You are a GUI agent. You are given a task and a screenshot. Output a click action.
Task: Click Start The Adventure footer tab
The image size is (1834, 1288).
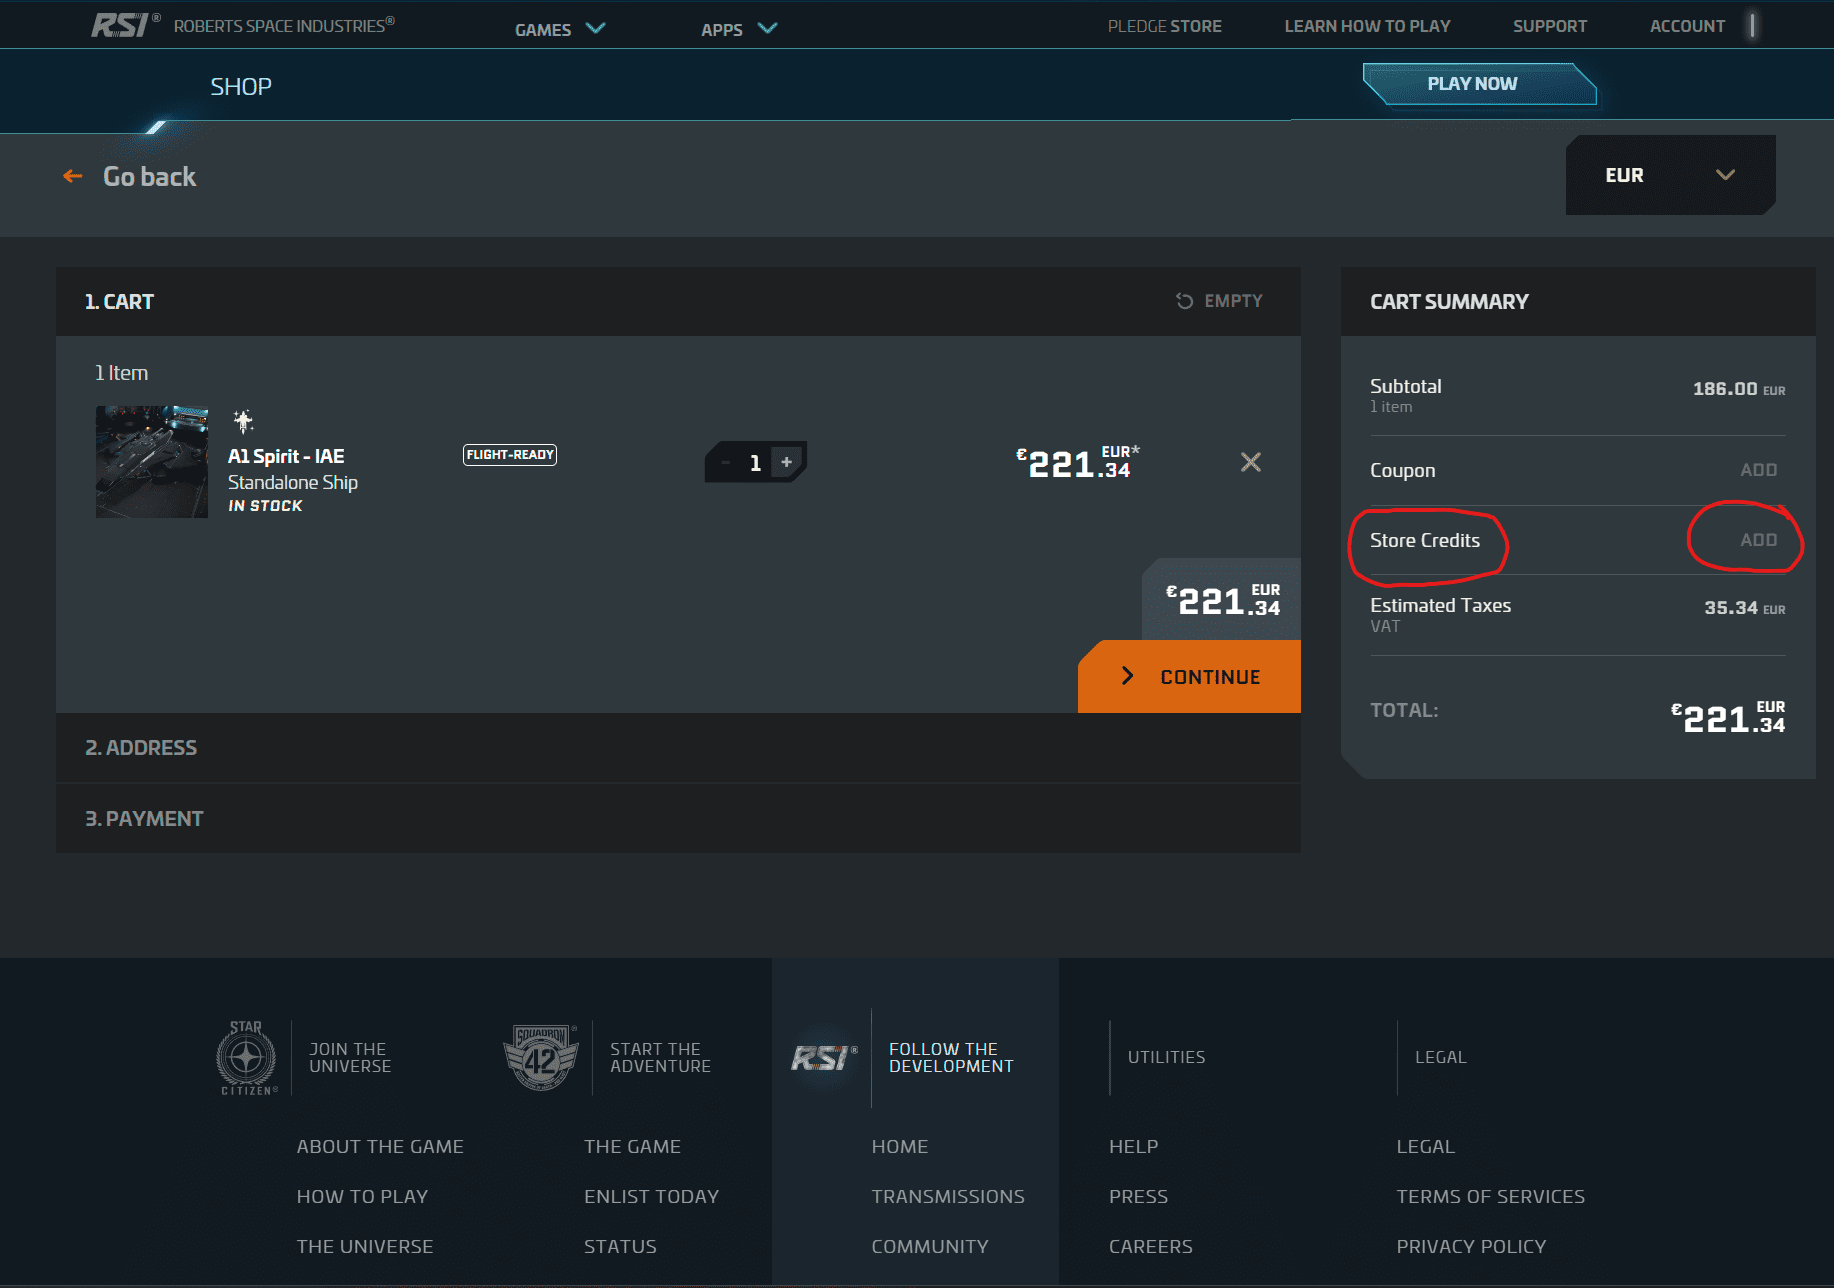click(x=660, y=1058)
